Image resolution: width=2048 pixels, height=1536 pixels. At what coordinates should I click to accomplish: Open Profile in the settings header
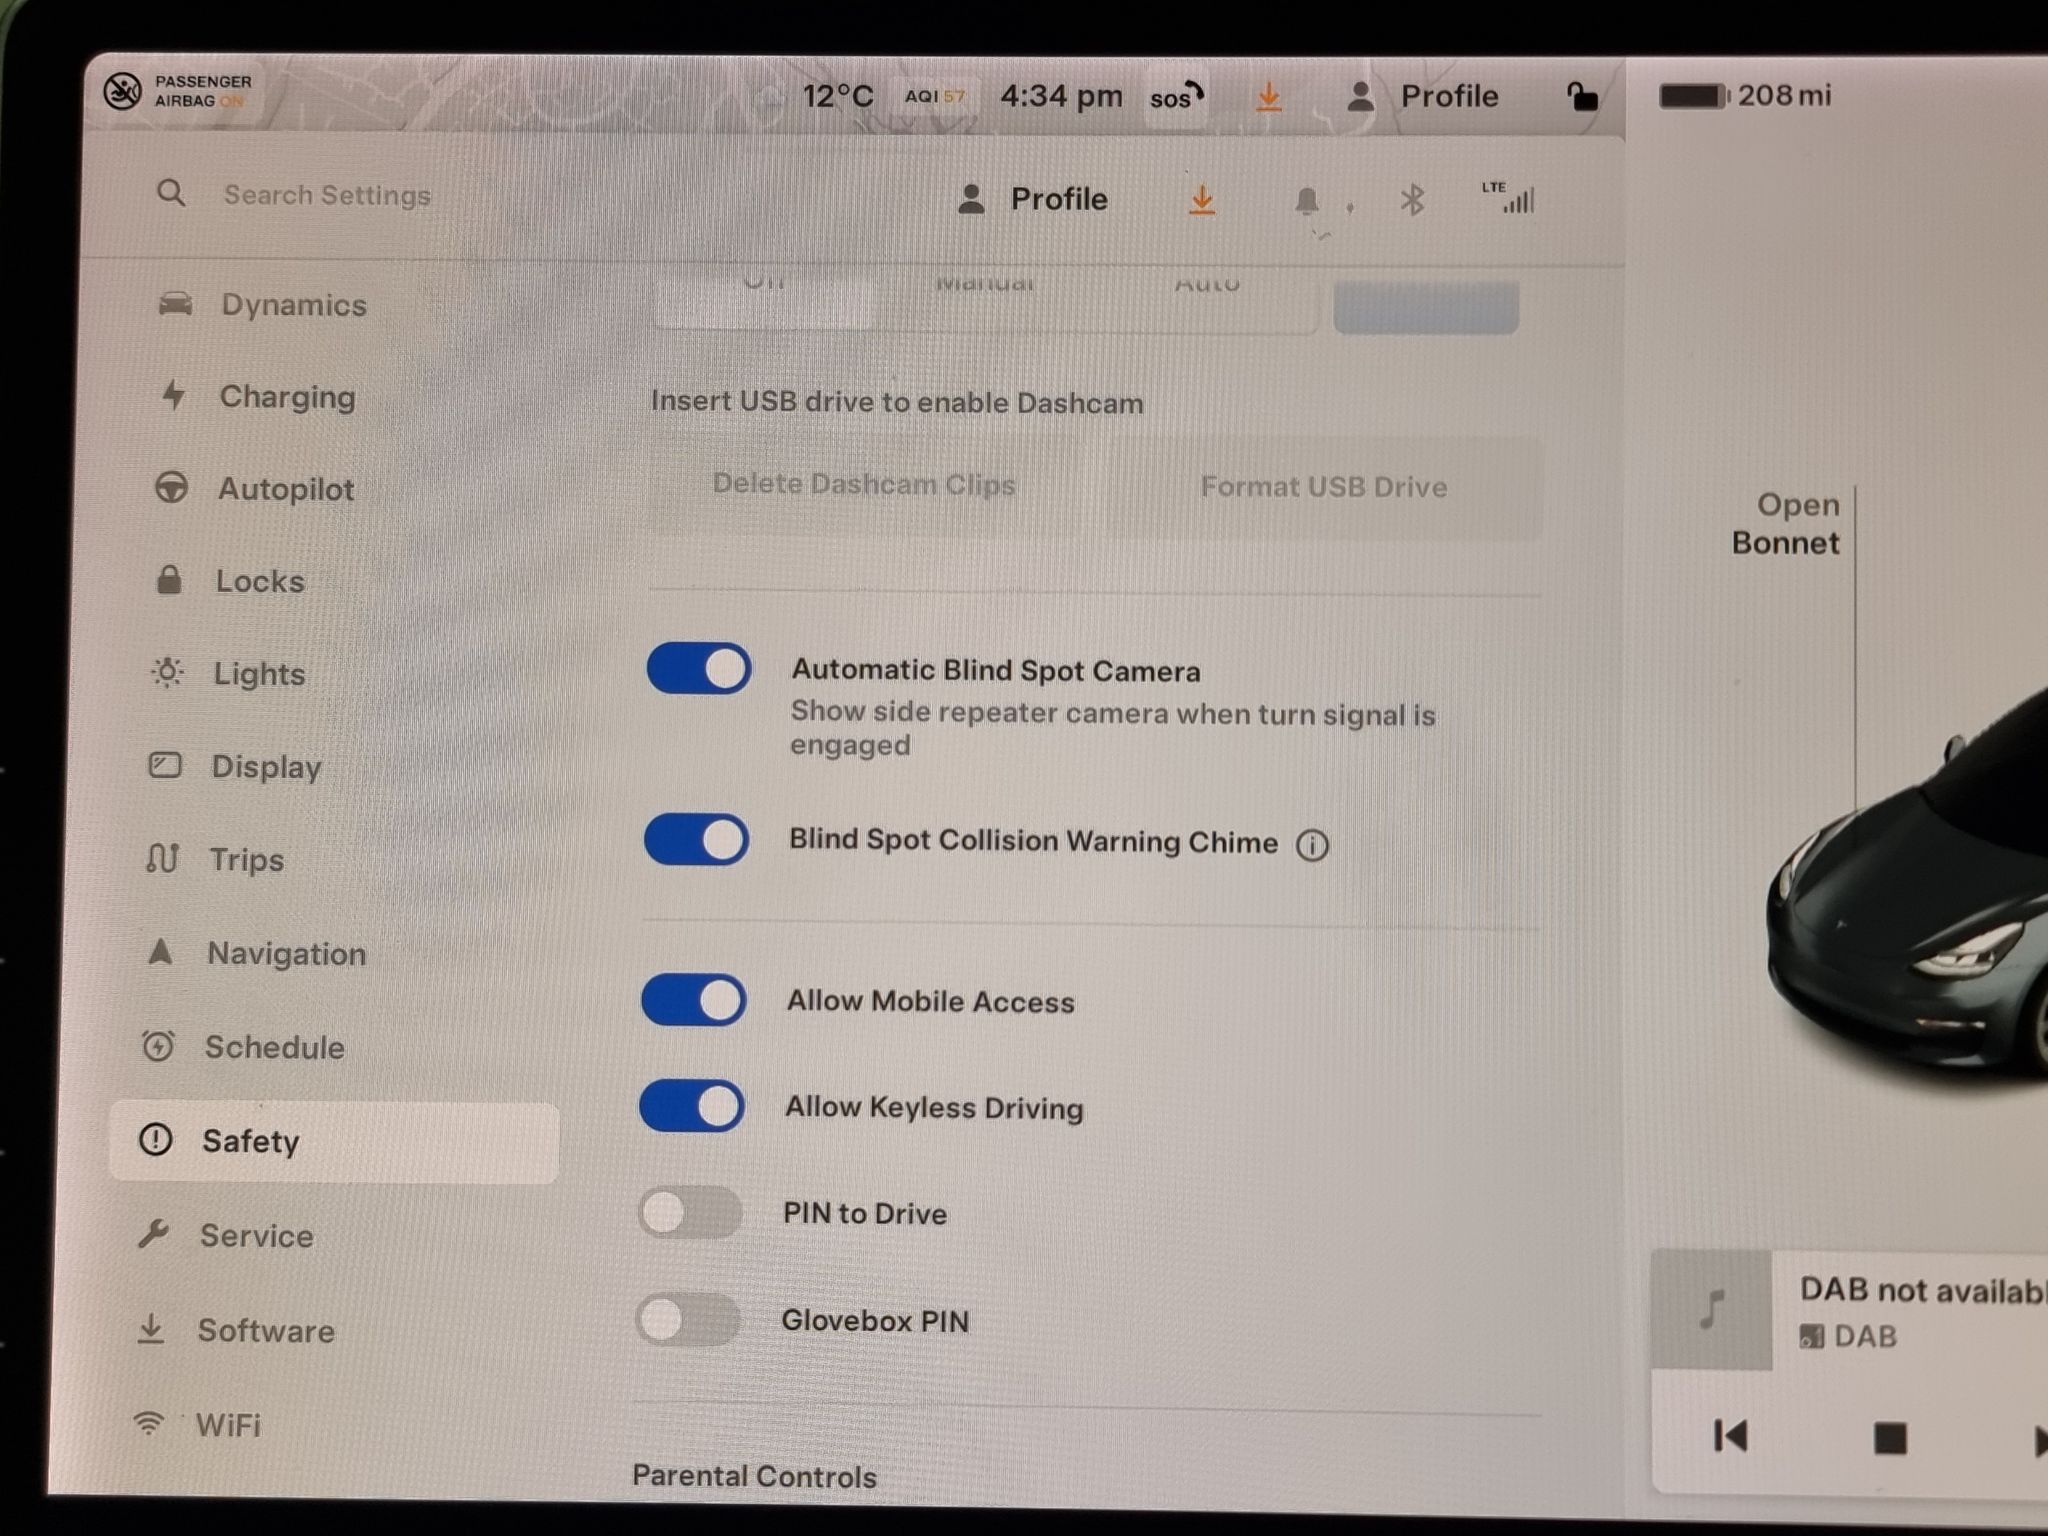coord(1033,199)
